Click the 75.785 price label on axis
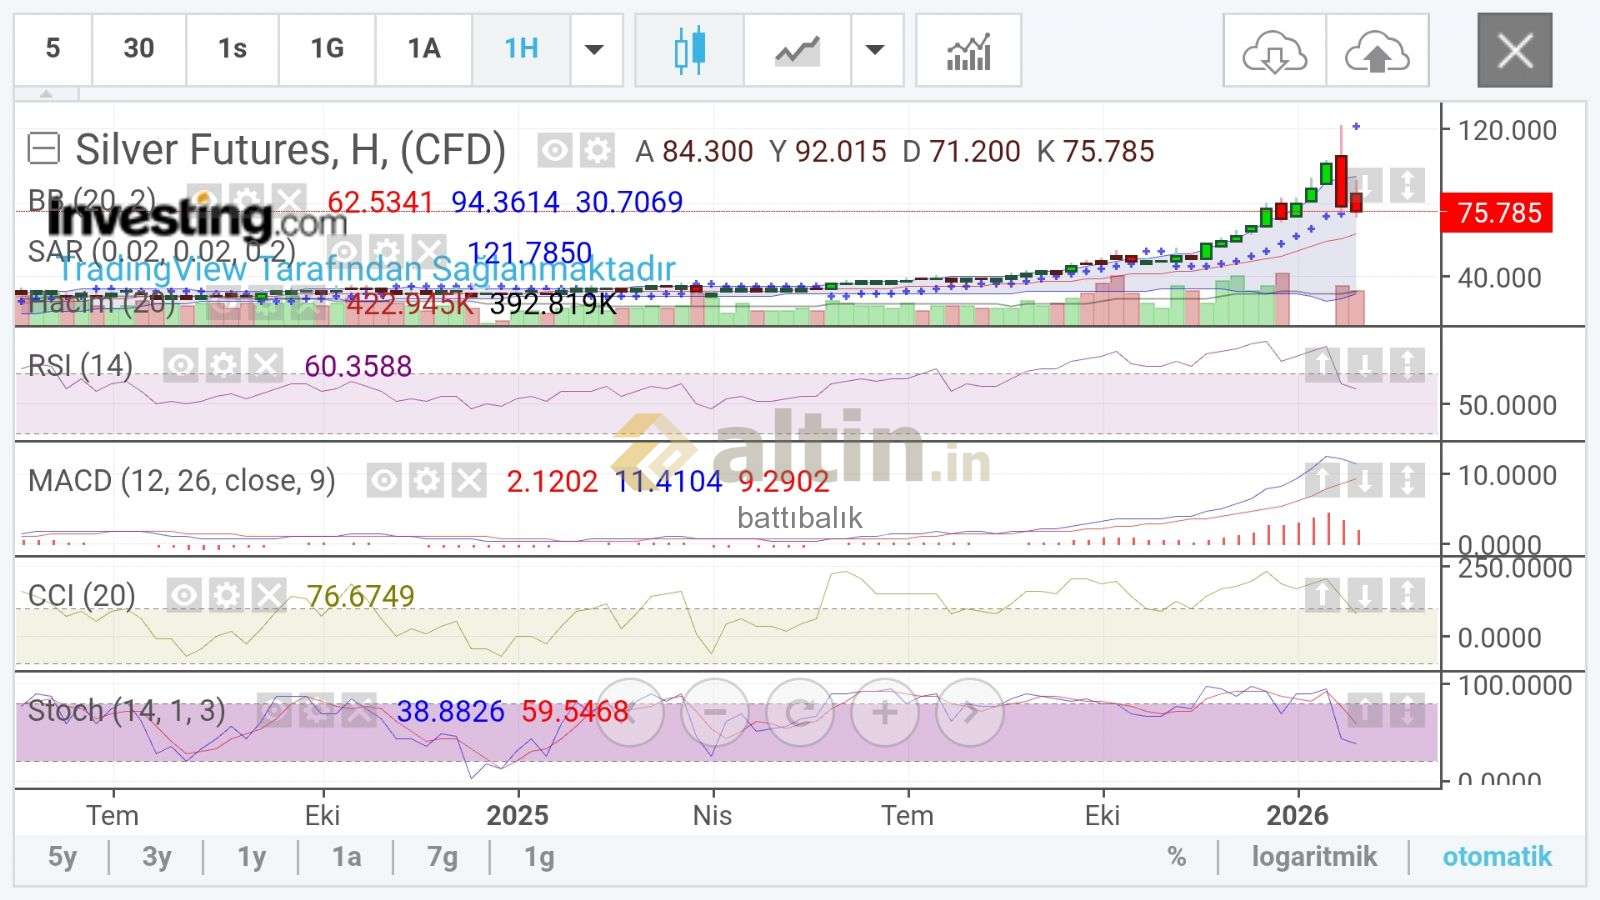This screenshot has width=1600, height=900. [x=1497, y=213]
